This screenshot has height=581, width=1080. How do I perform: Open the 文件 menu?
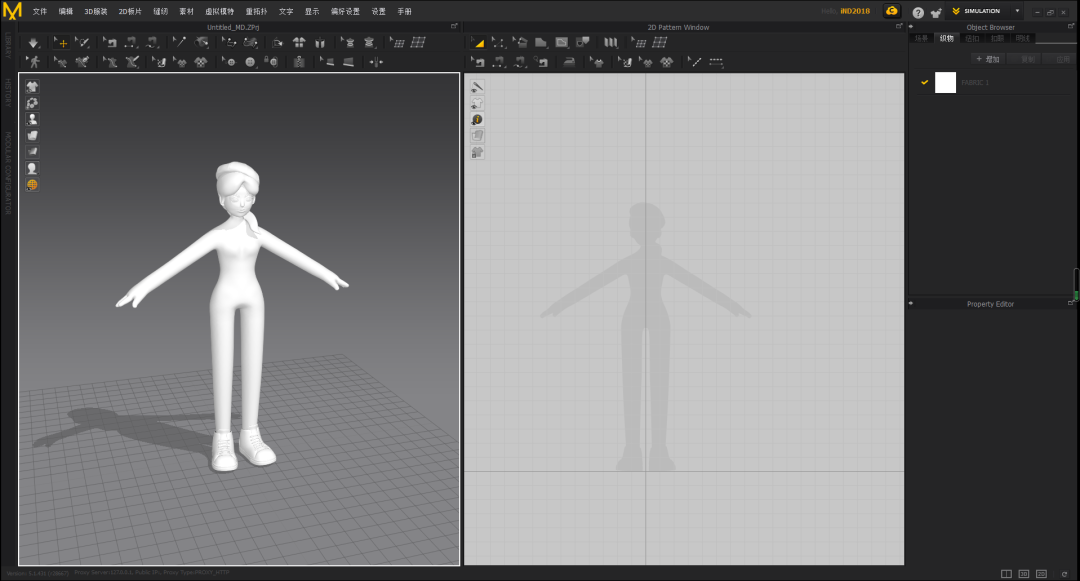(40, 11)
